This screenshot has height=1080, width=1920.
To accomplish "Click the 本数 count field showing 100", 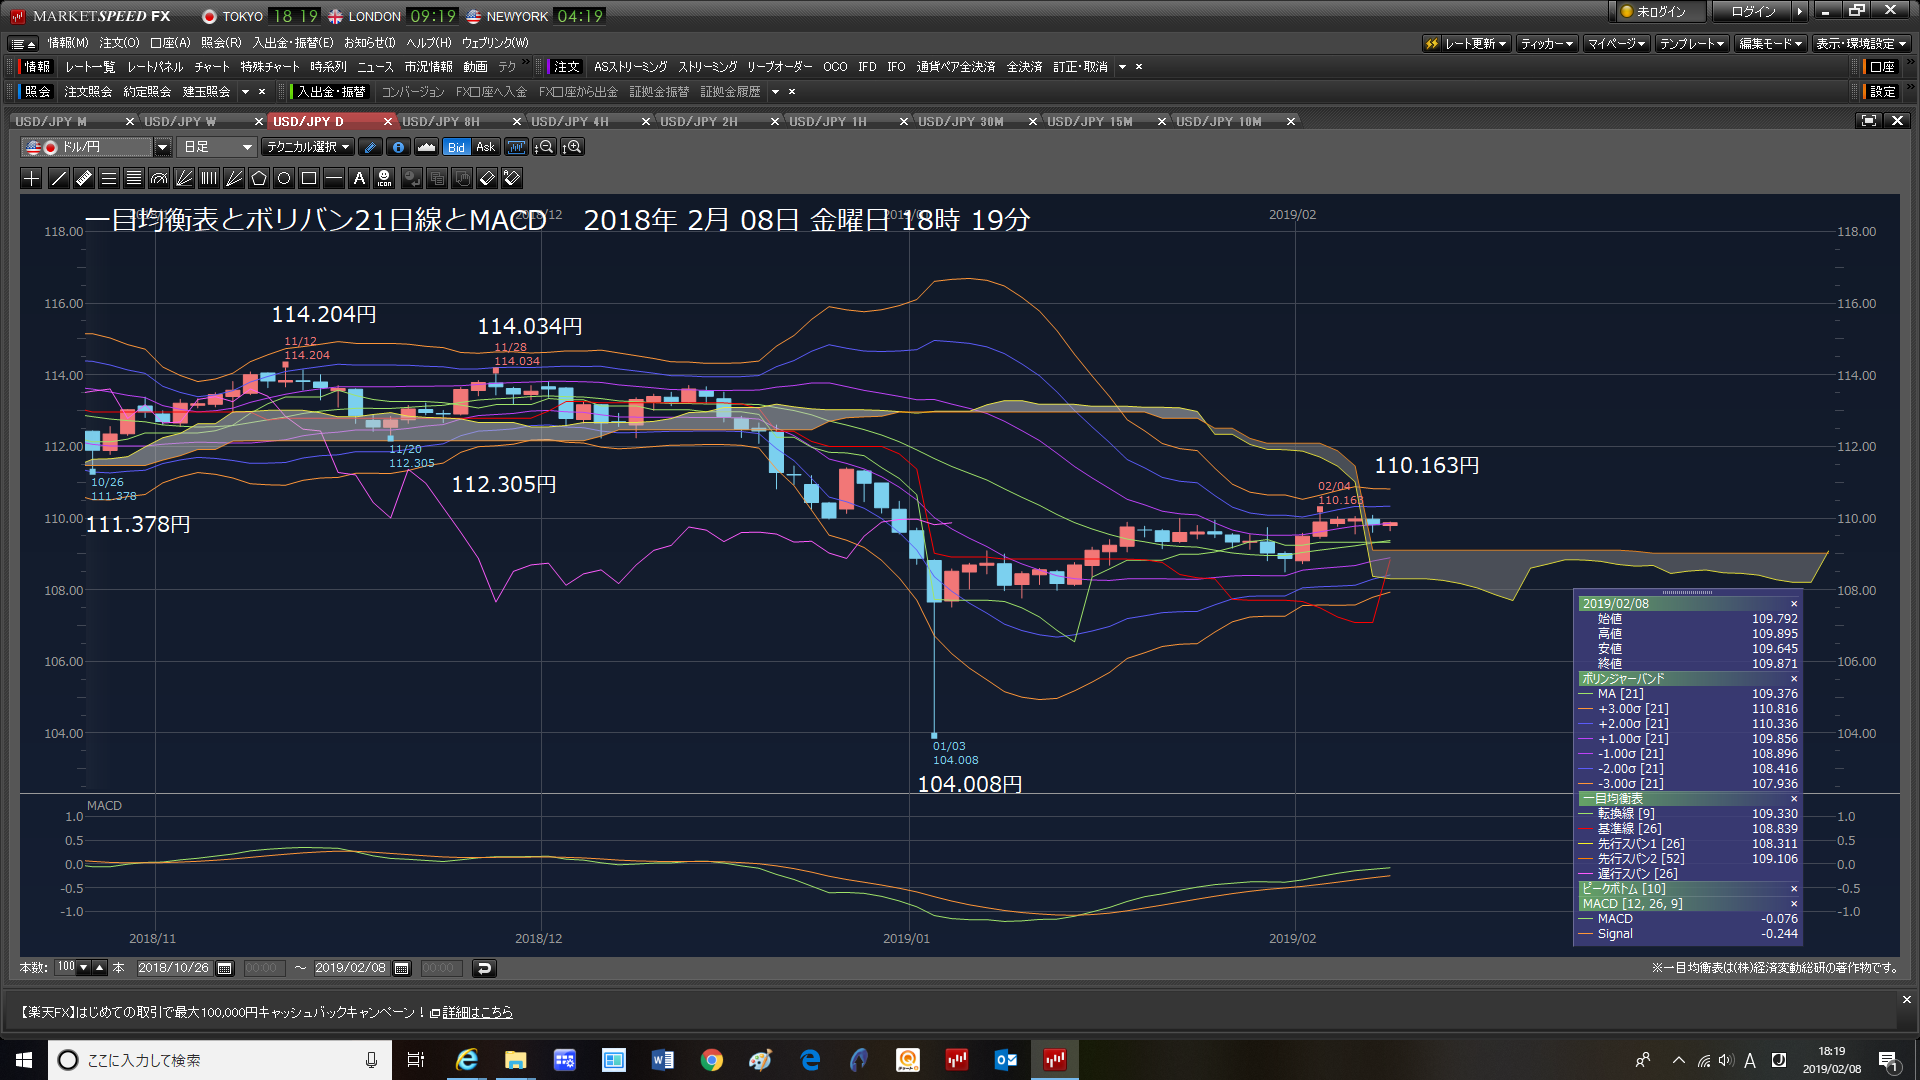I will click(x=67, y=967).
